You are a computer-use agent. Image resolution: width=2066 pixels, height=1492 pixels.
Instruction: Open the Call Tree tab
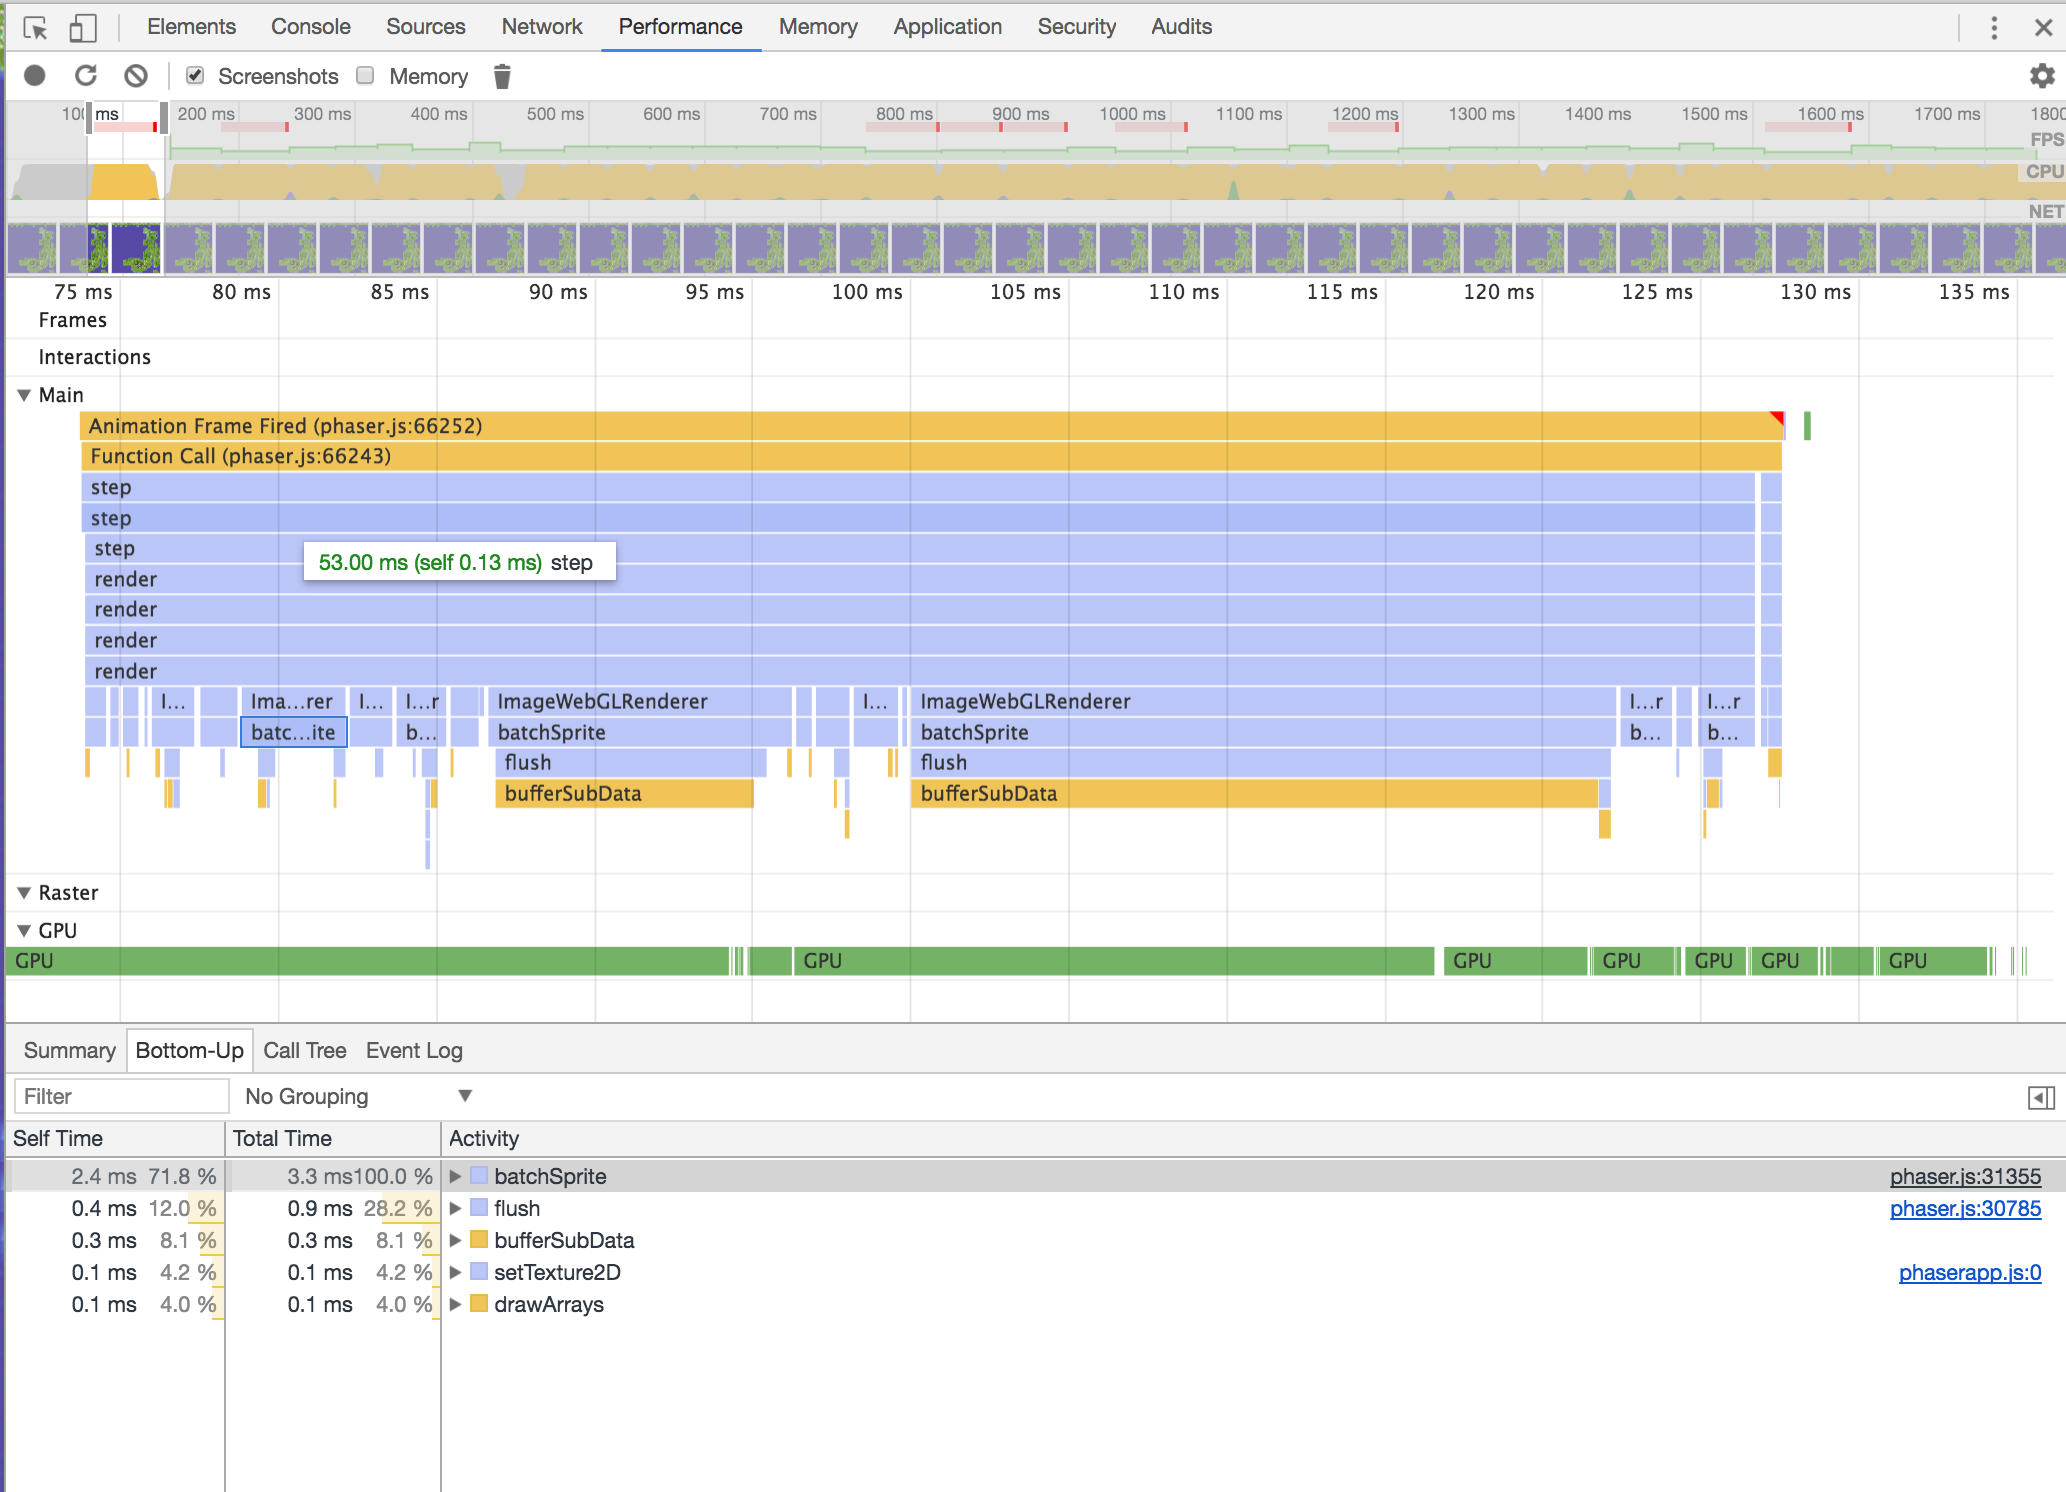304,1050
